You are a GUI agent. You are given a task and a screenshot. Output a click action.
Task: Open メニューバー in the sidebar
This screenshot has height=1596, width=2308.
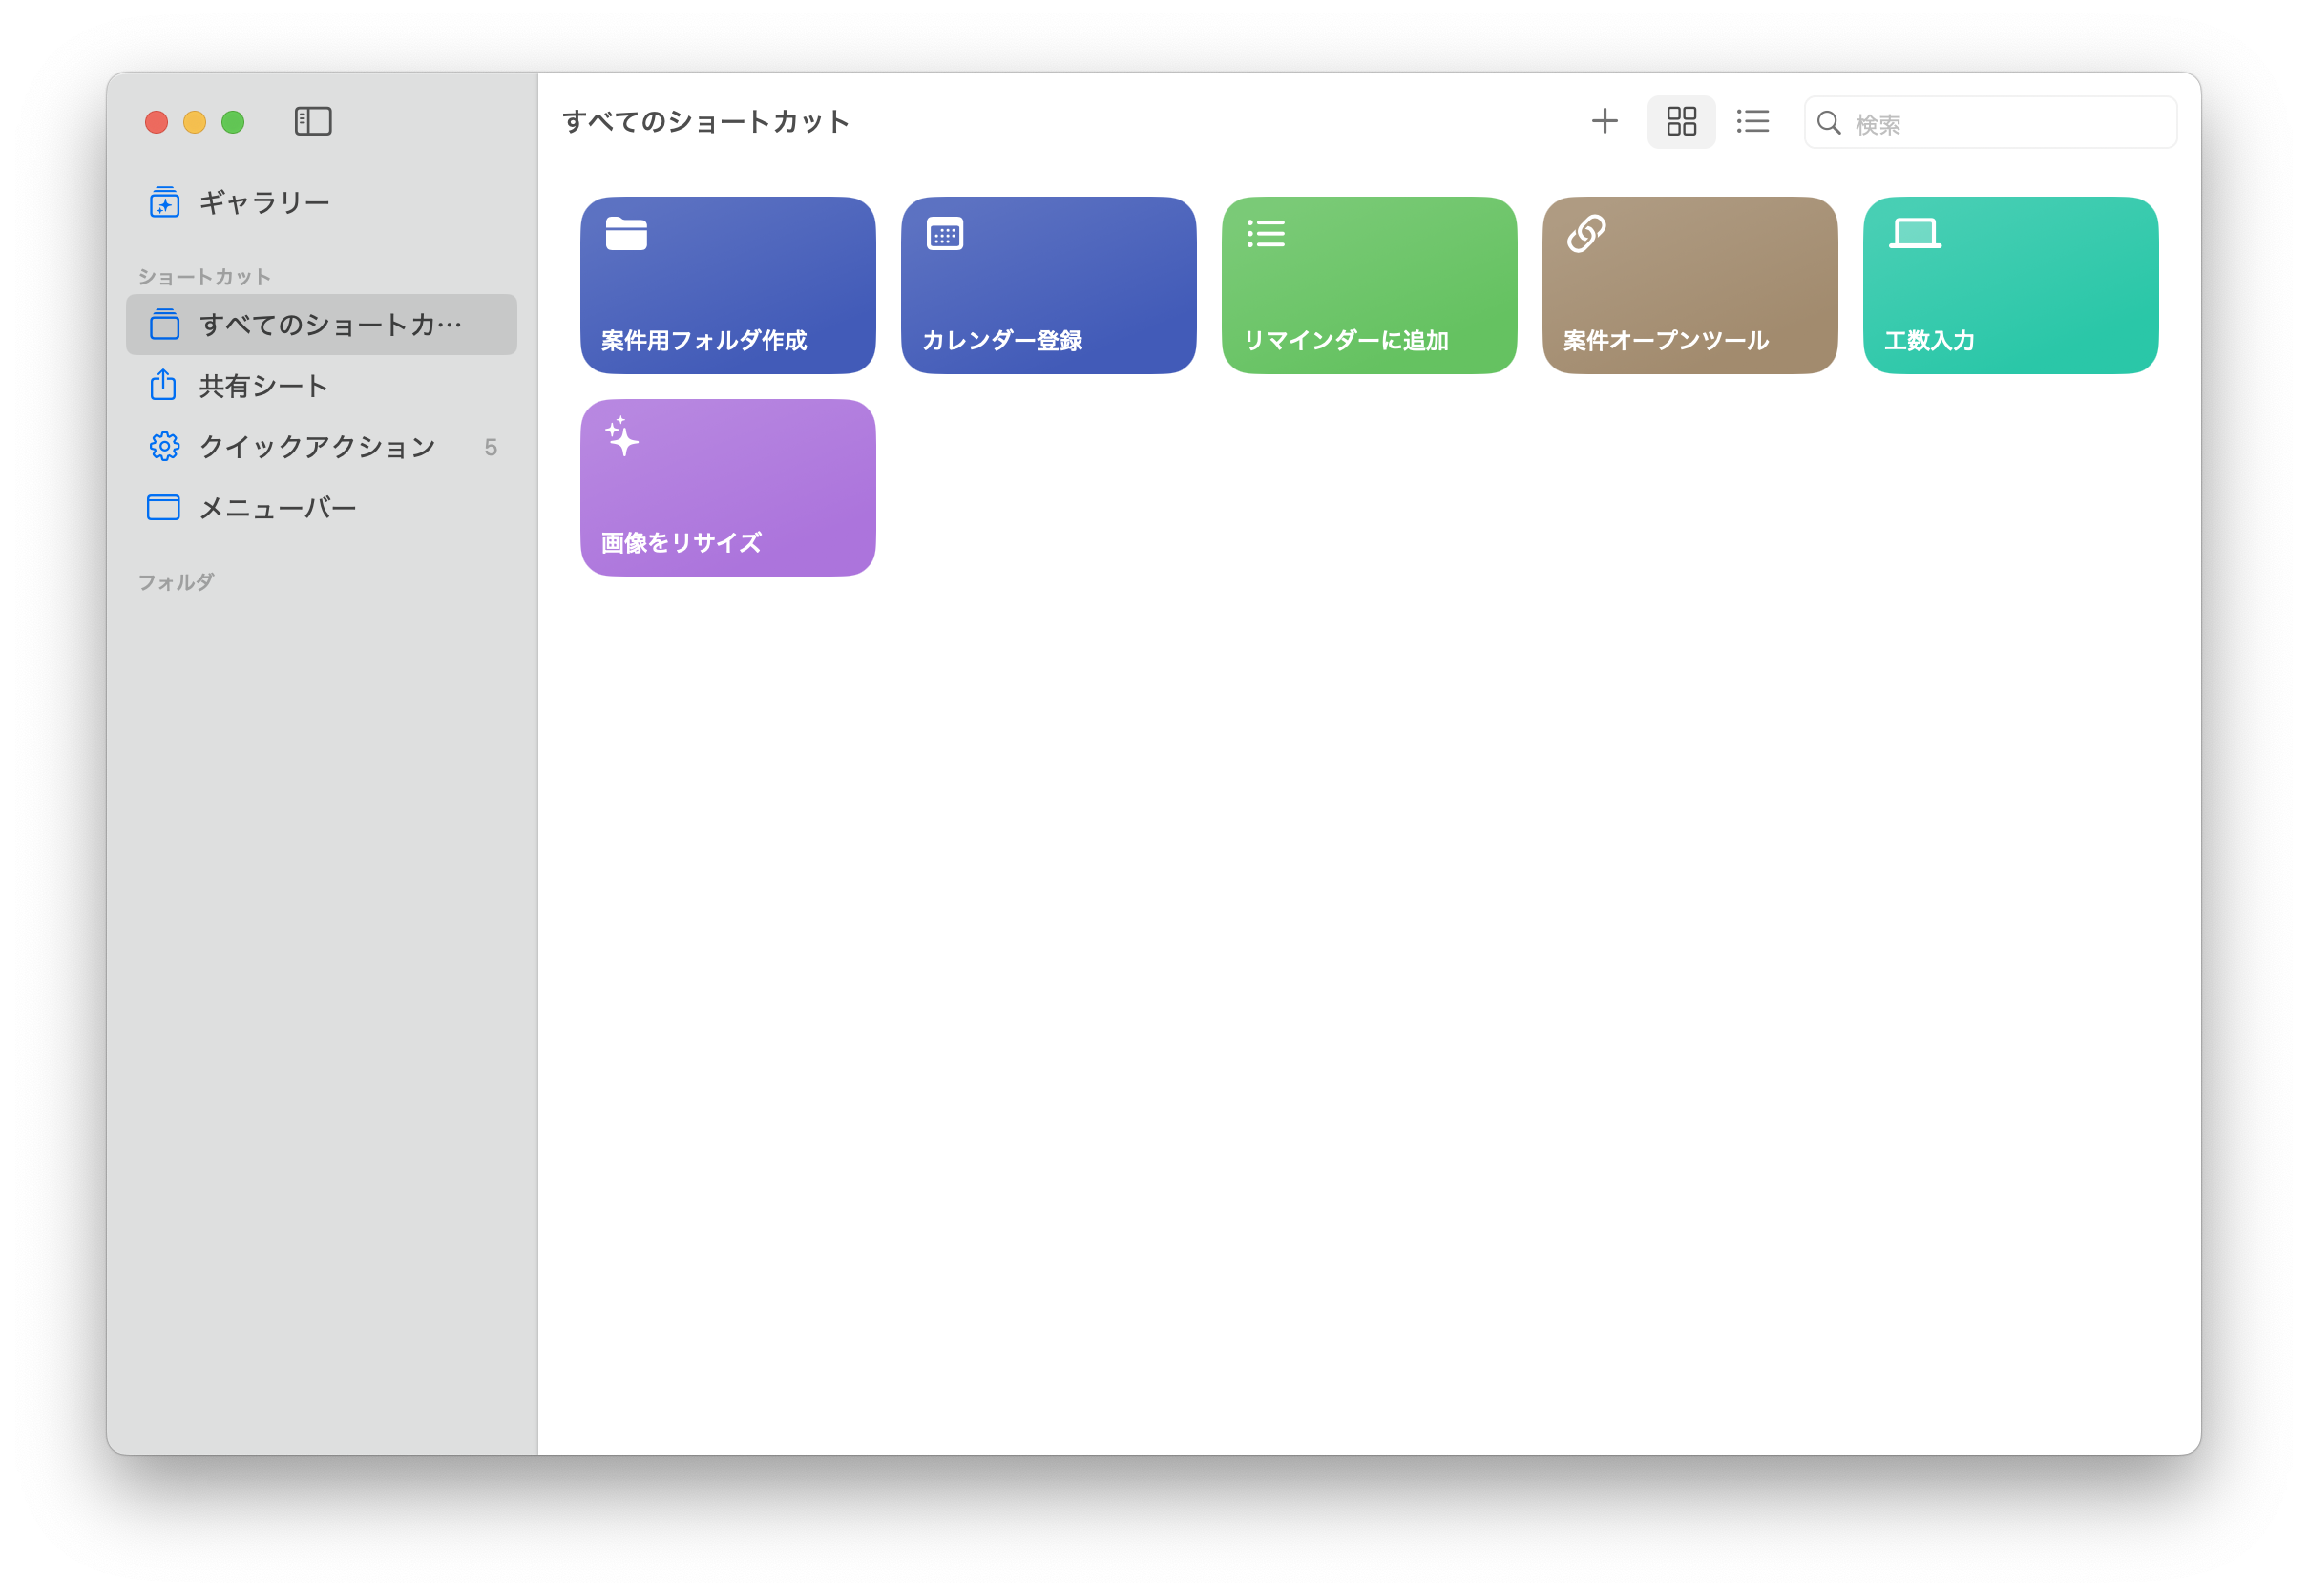pyautogui.click(x=320, y=508)
